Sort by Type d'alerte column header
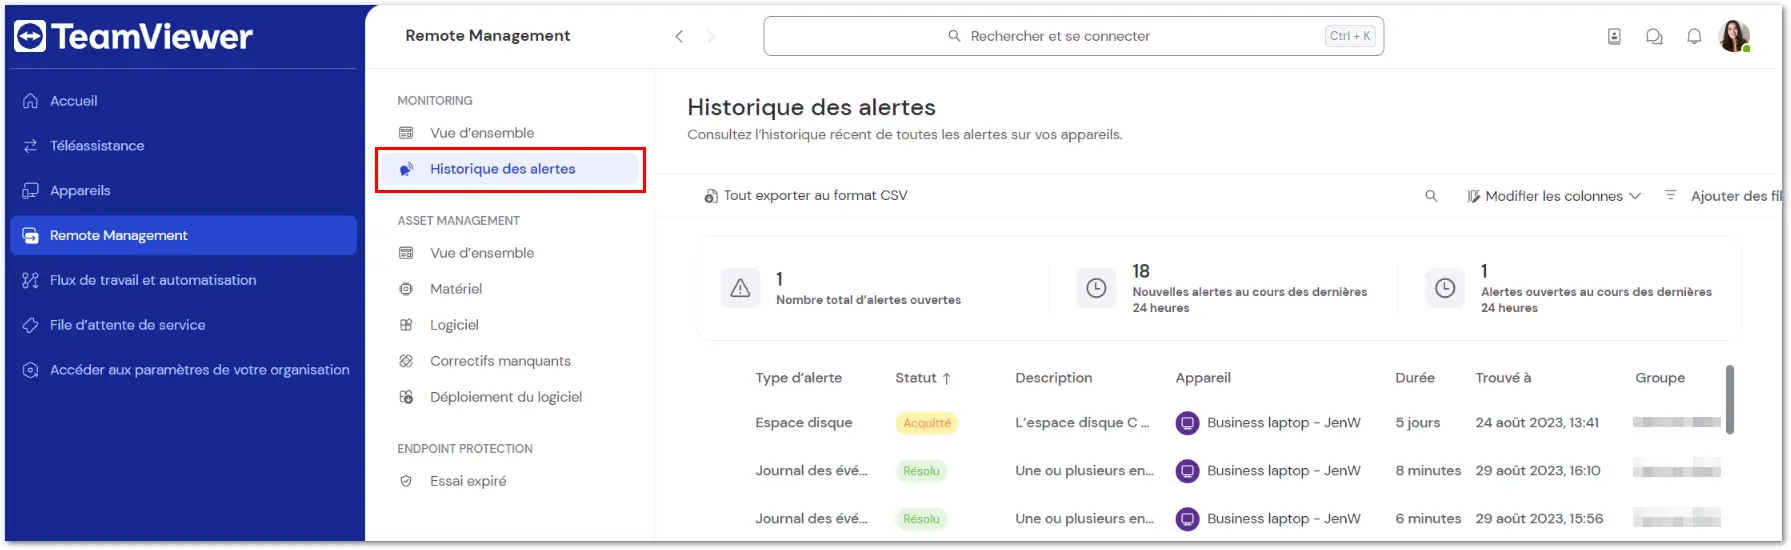1791x550 pixels. tap(798, 378)
